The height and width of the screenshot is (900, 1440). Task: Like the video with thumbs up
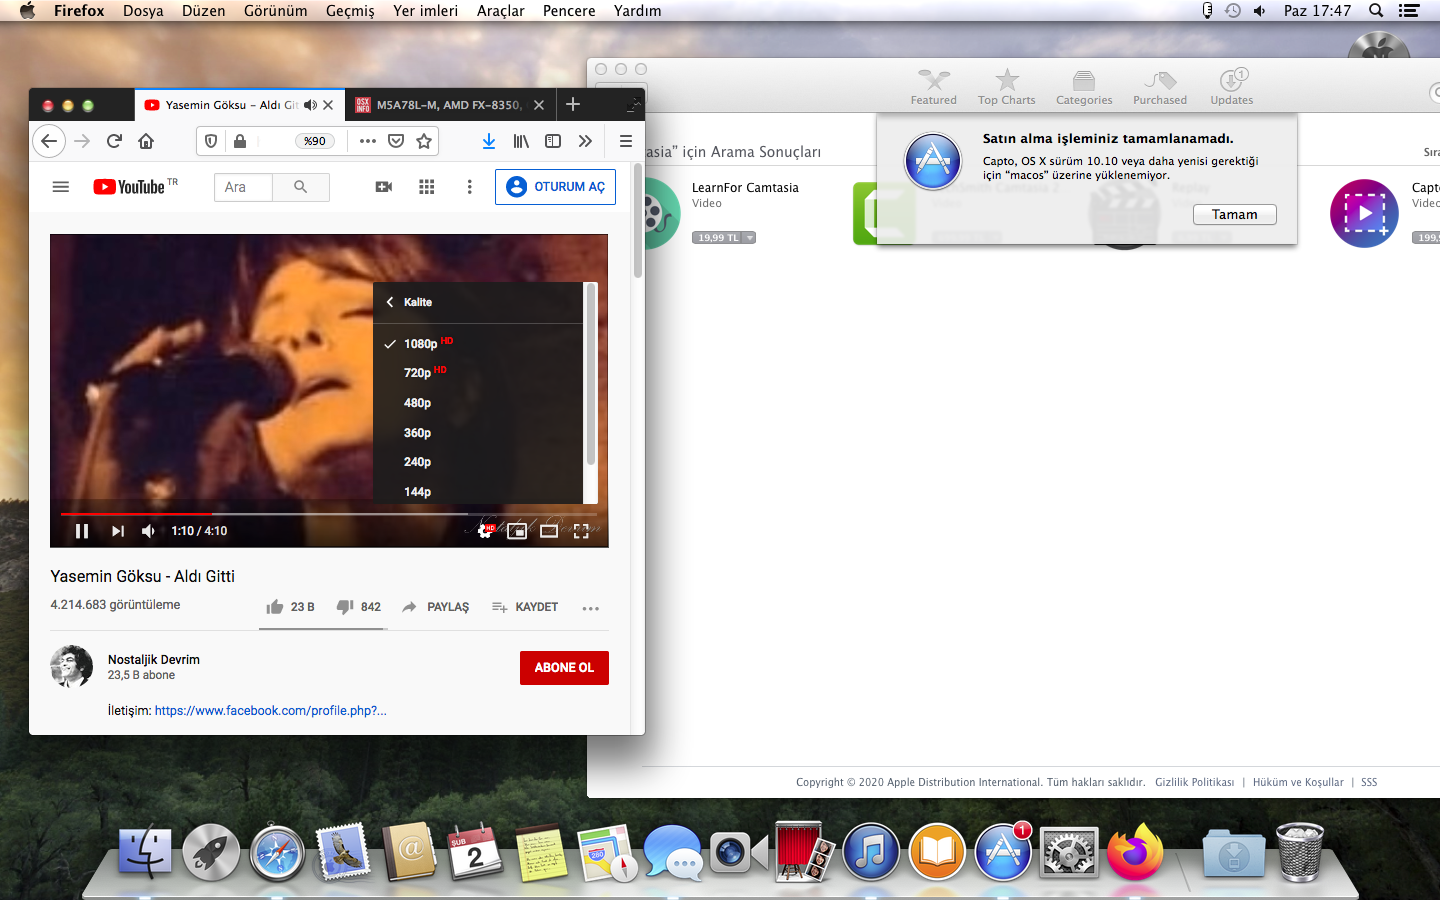pos(275,607)
